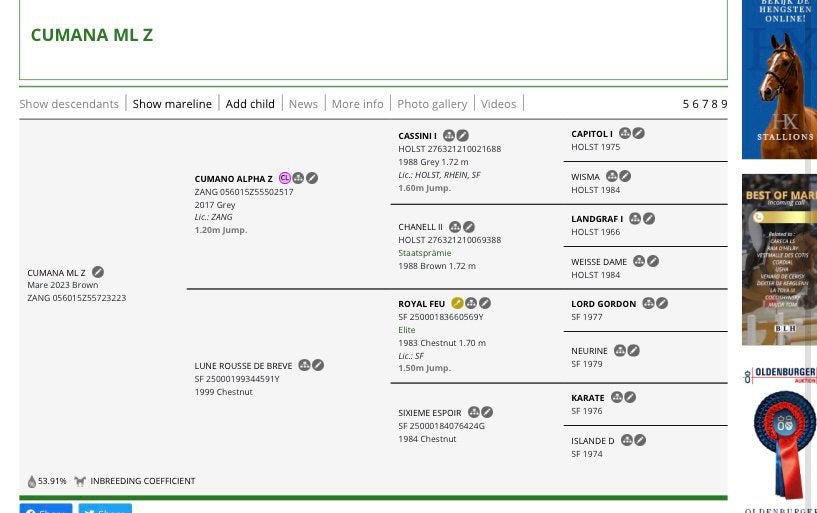Open progeny icon for Capitol I

[x=625, y=133]
